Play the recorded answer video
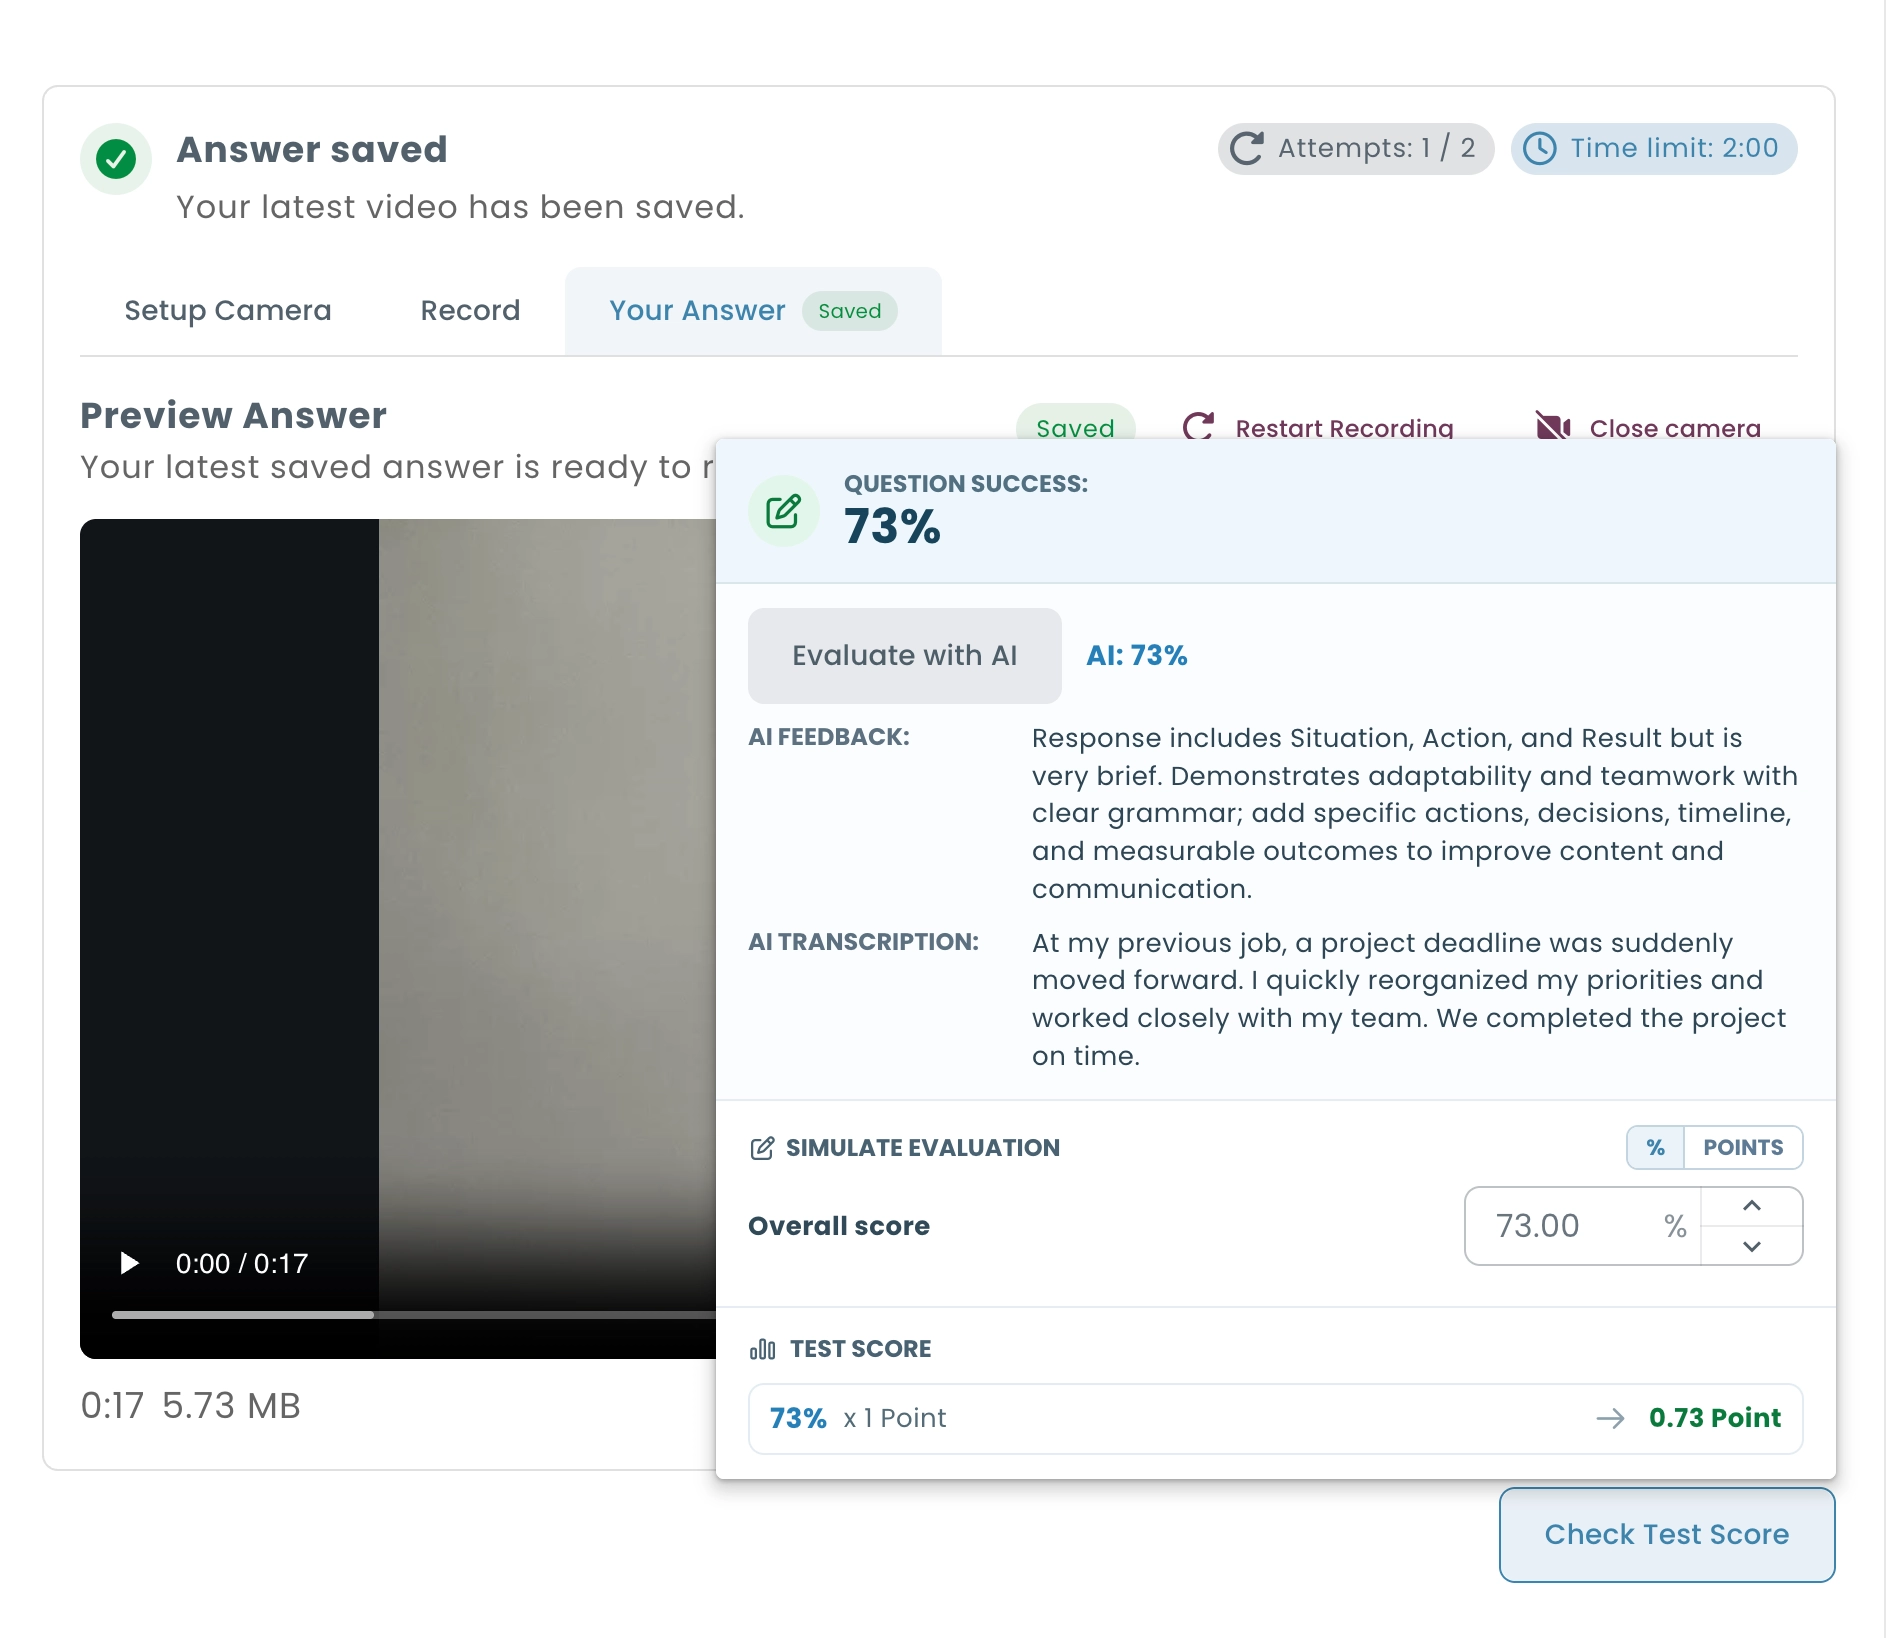Viewport: 1886px width, 1638px height. click(x=129, y=1263)
